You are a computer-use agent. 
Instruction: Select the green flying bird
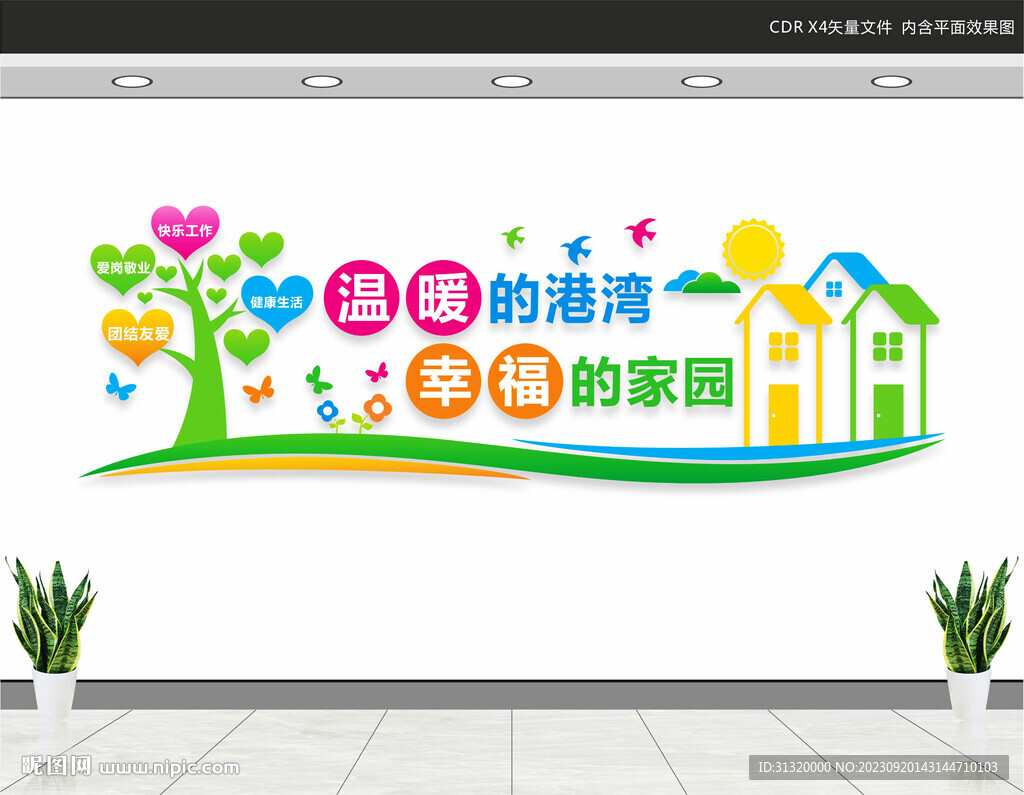514,236
